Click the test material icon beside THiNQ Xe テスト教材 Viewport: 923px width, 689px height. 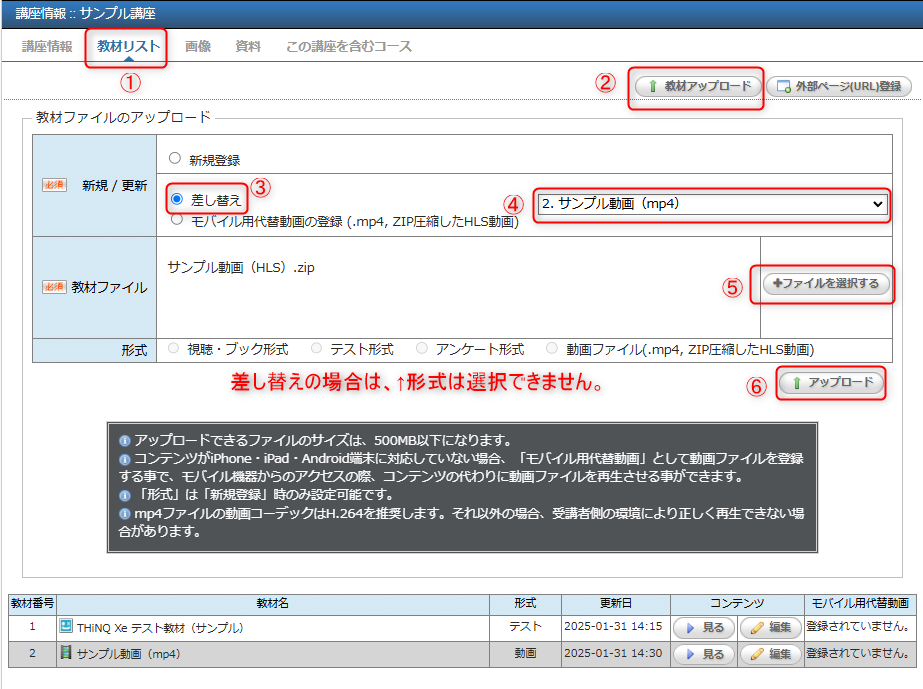(x=67, y=628)
